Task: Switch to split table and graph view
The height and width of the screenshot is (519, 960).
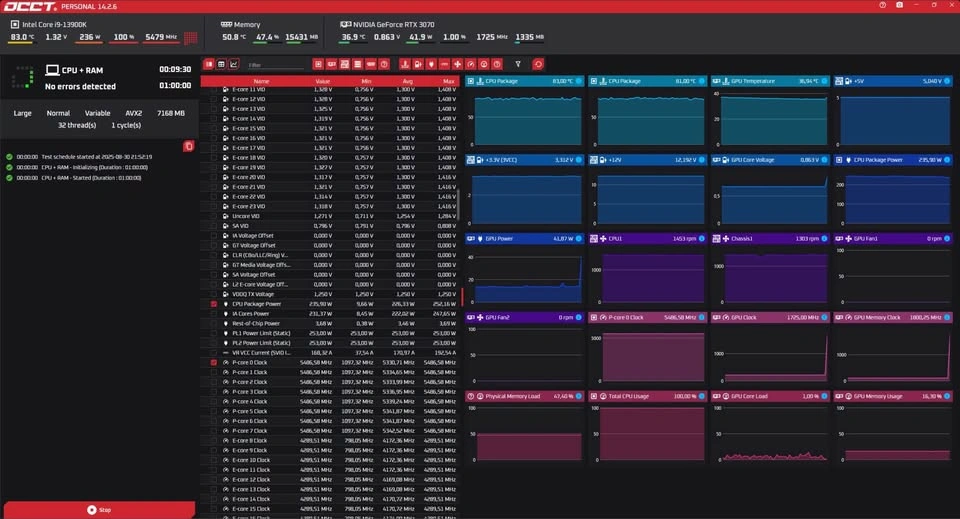Action: [x=209, y=64]
